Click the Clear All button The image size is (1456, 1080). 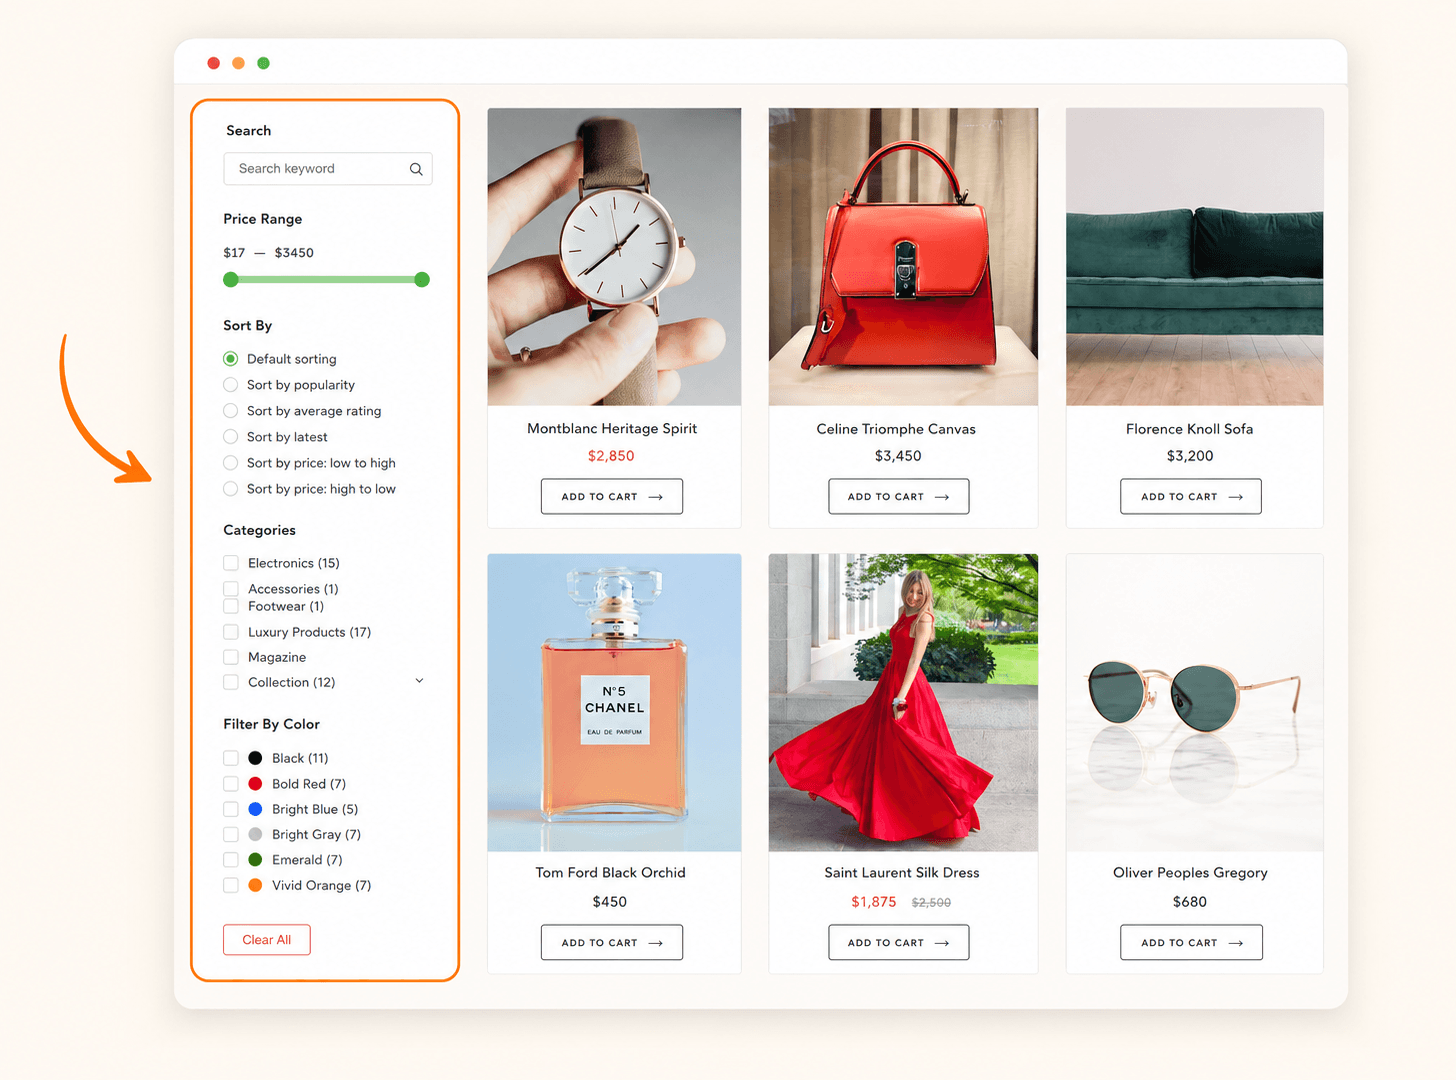point(267,940)
